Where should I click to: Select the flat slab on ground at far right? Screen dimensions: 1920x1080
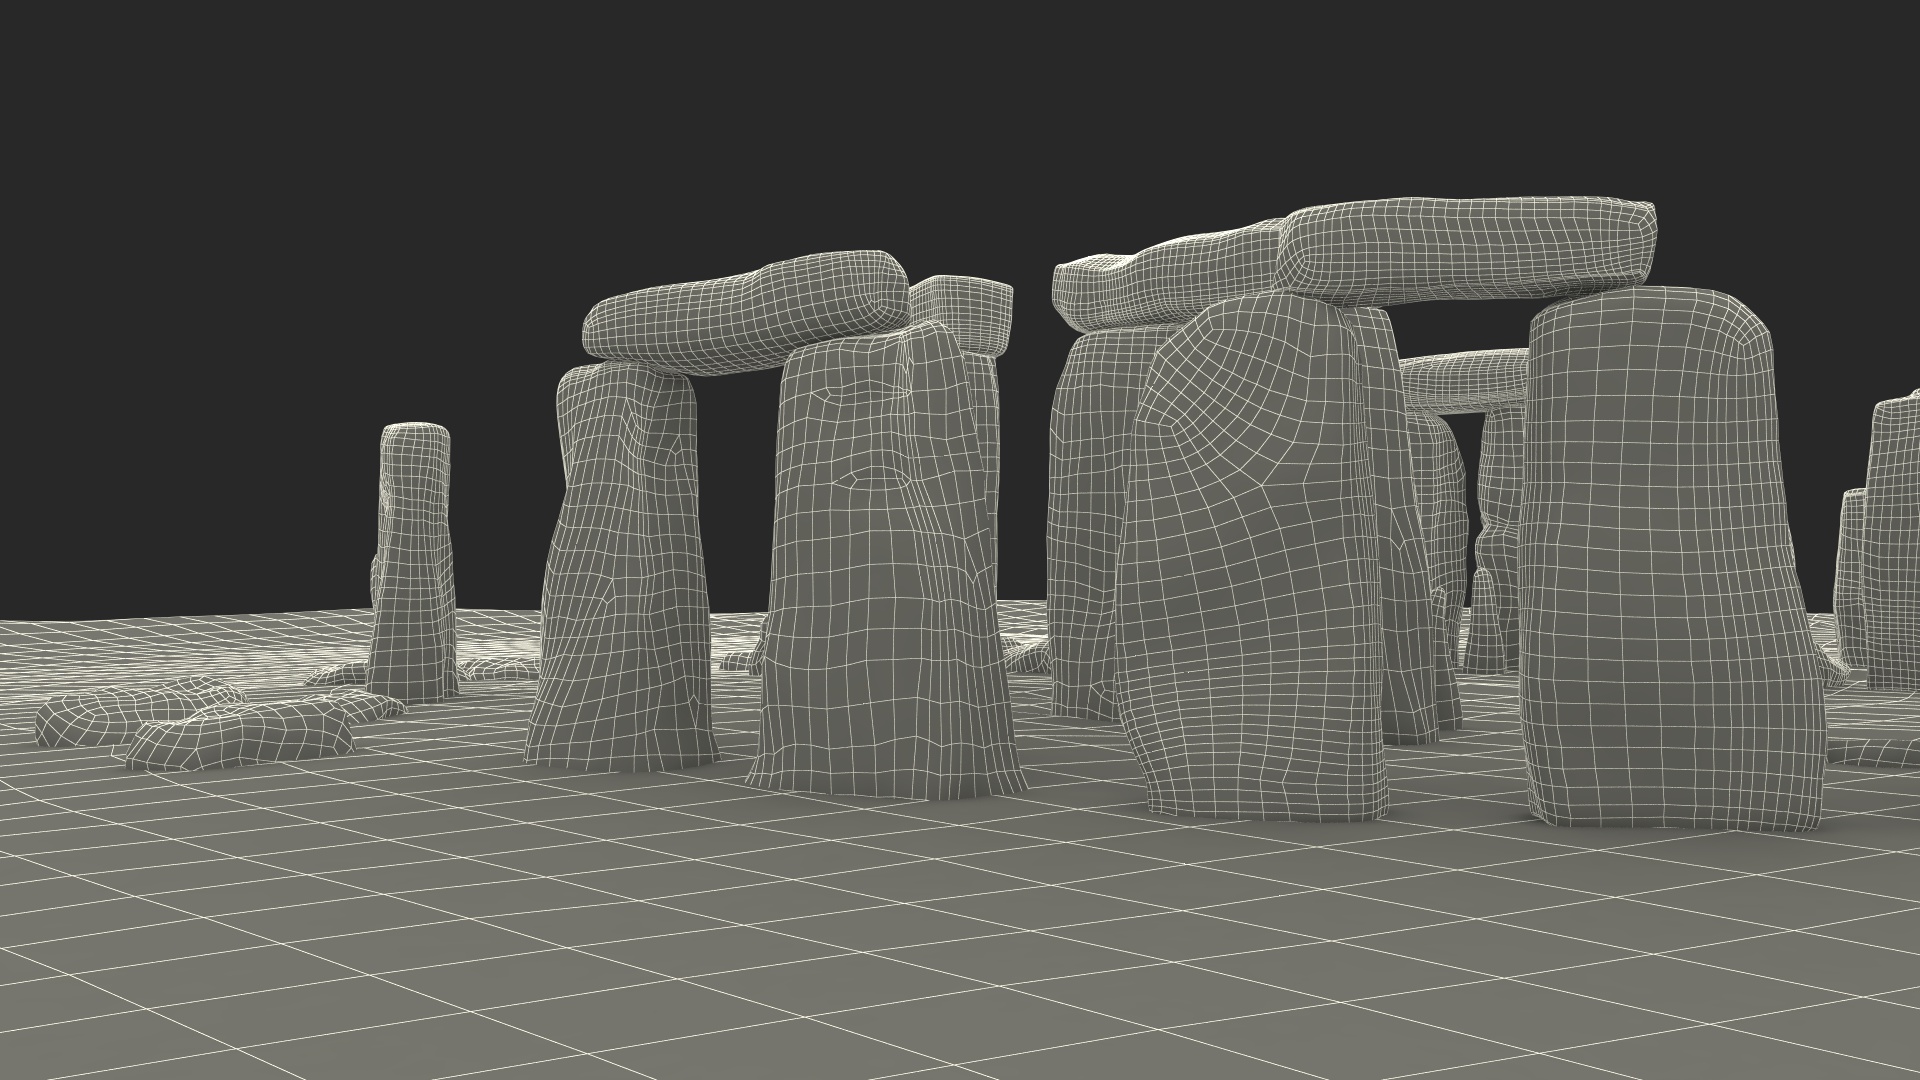point(1875,750)
